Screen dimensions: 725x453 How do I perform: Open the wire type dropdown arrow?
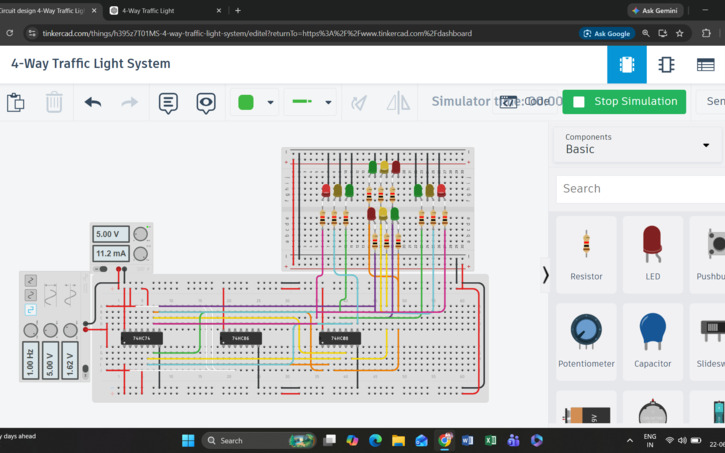[328, 102]
